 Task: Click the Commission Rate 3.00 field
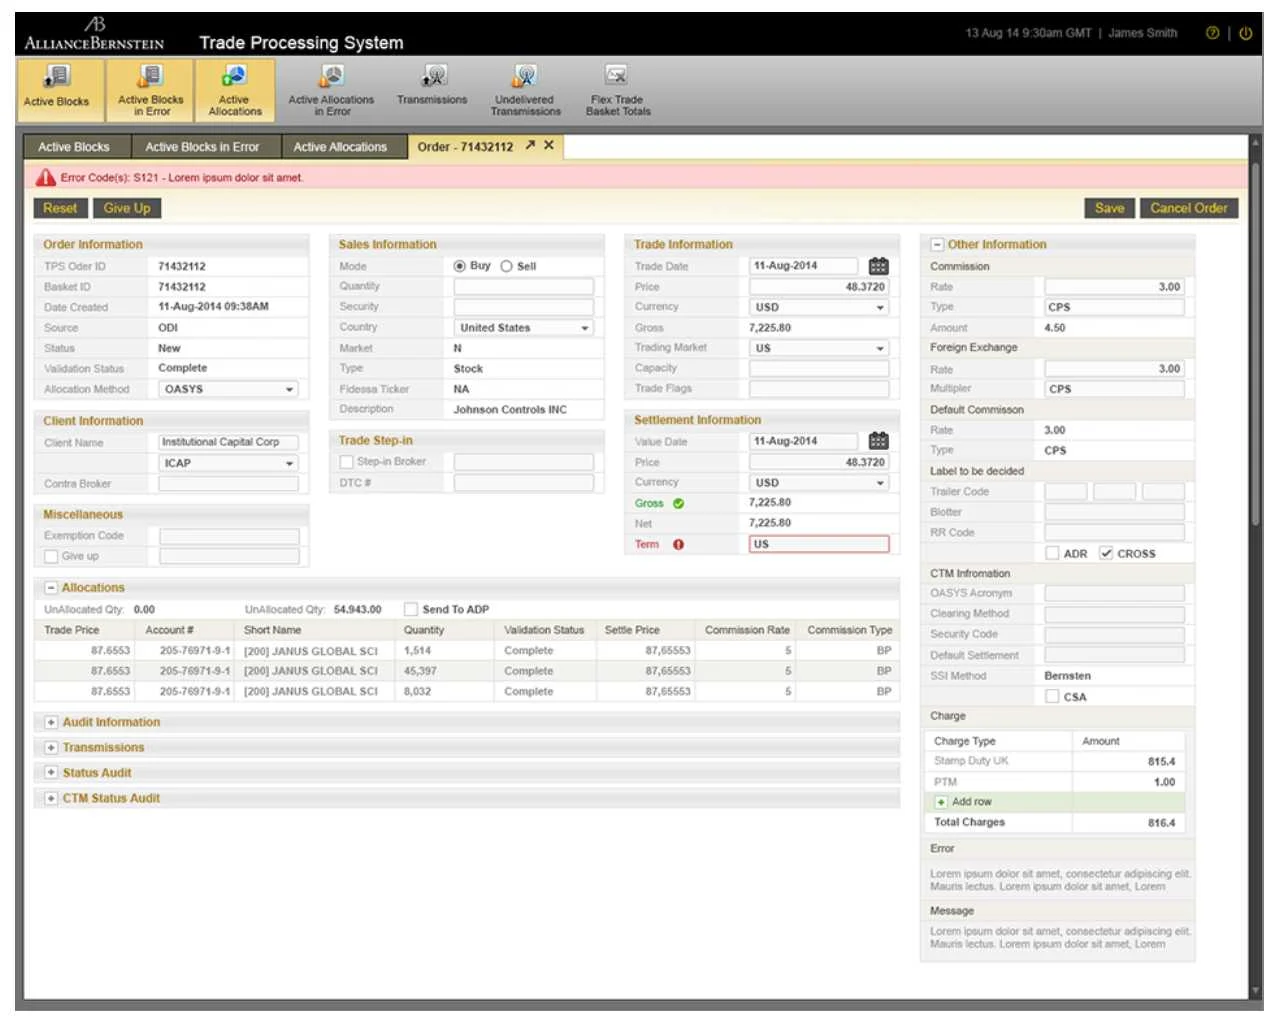pyautogui.click(x=1115, y=287)
